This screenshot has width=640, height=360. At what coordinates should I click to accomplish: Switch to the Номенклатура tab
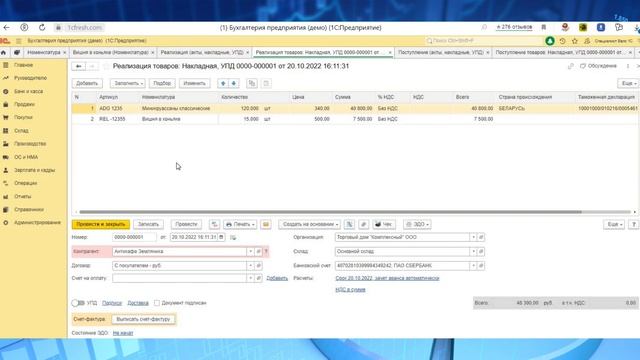(43, 53)
